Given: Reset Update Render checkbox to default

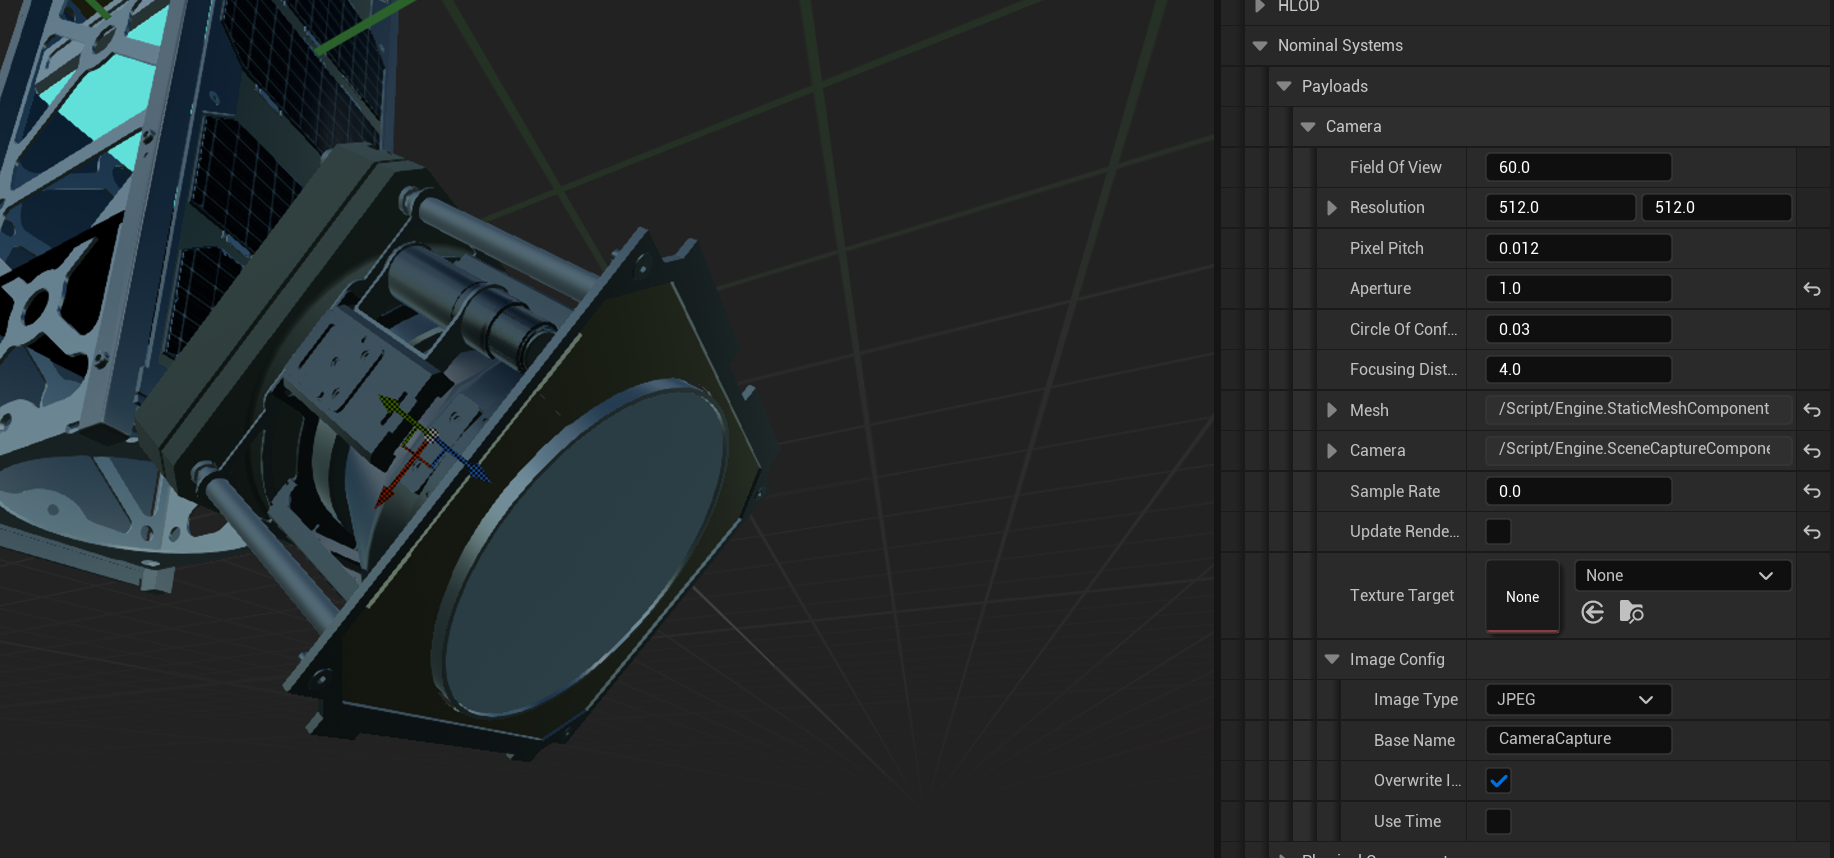Looking at the screenshot, I should pyautogui.click(x=1811, y=532).
